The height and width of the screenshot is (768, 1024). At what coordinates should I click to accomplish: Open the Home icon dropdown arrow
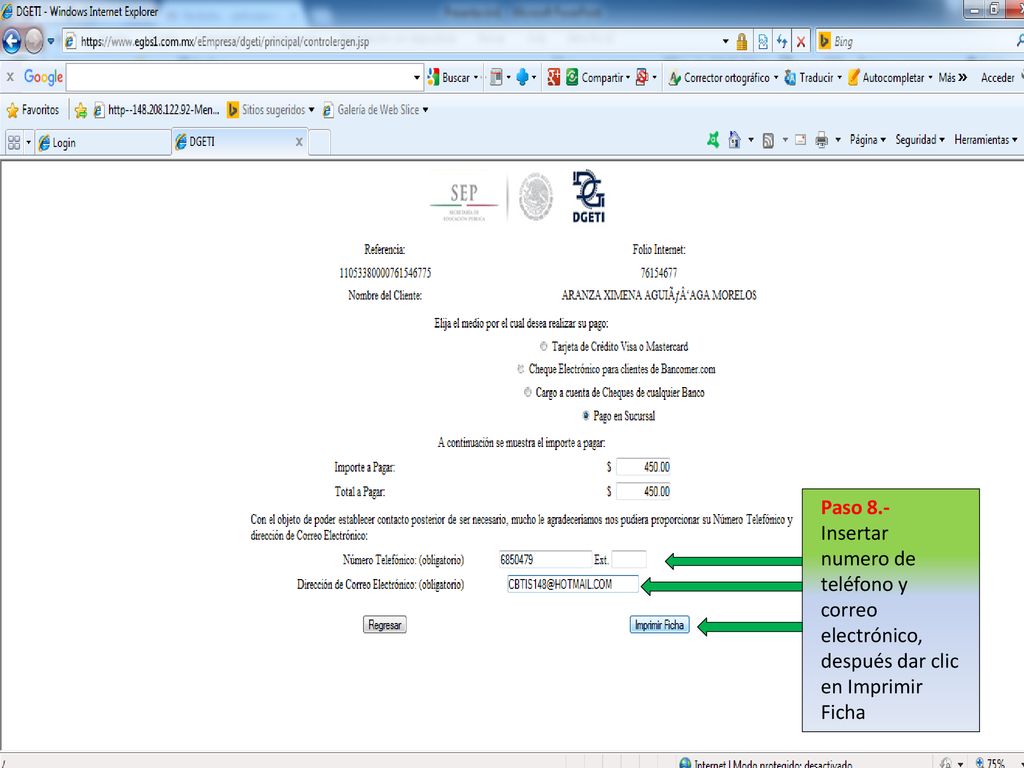(x=750, y=140)
